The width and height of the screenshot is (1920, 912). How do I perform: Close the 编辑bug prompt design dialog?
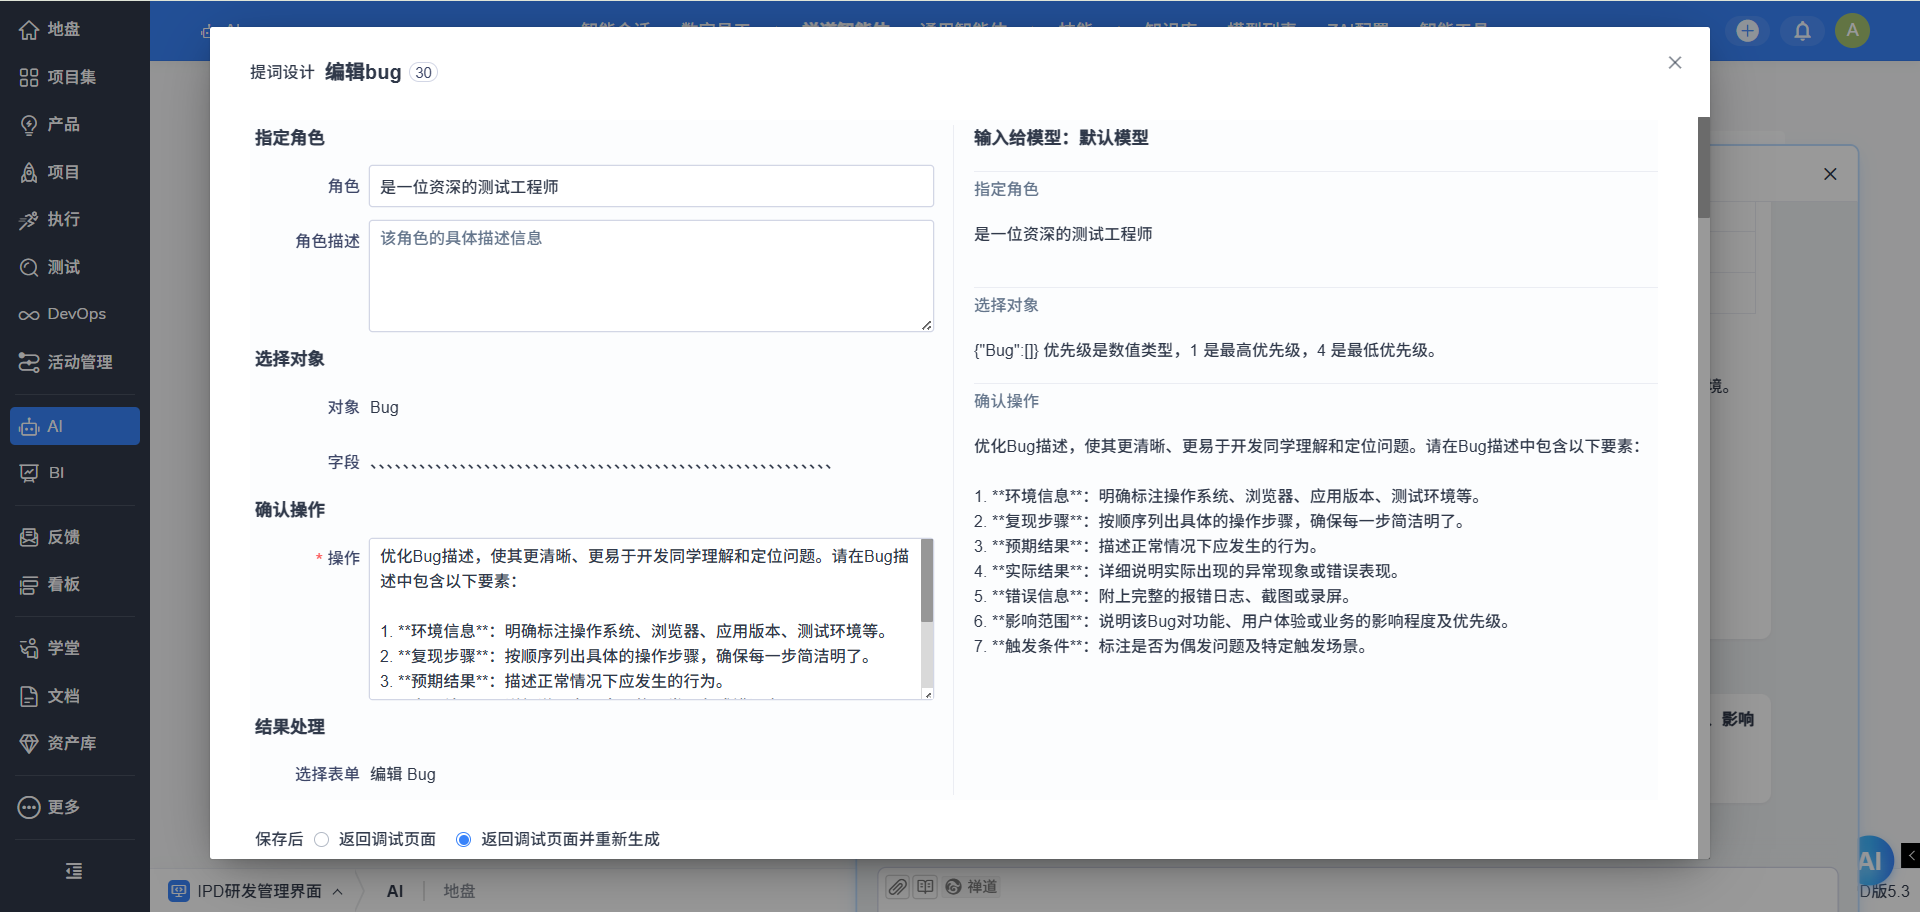click(1675, 63)
